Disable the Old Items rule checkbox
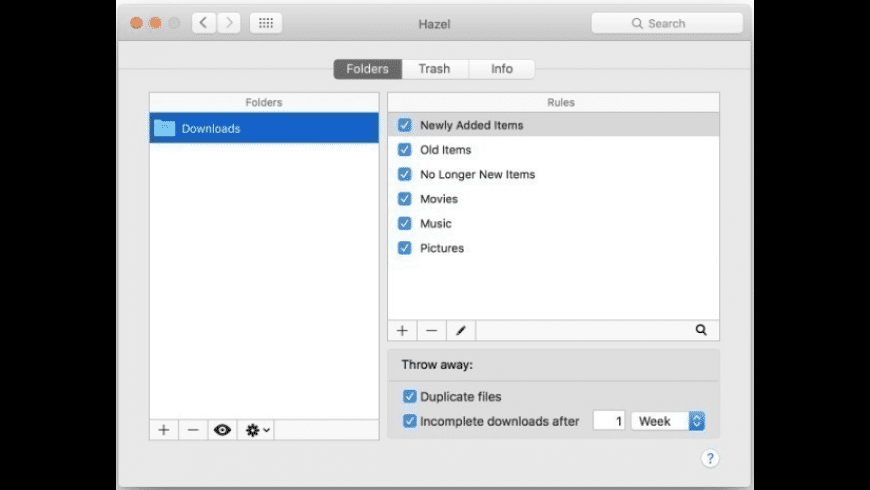Screen dimensions: 870x490 [x=404, y=149]
